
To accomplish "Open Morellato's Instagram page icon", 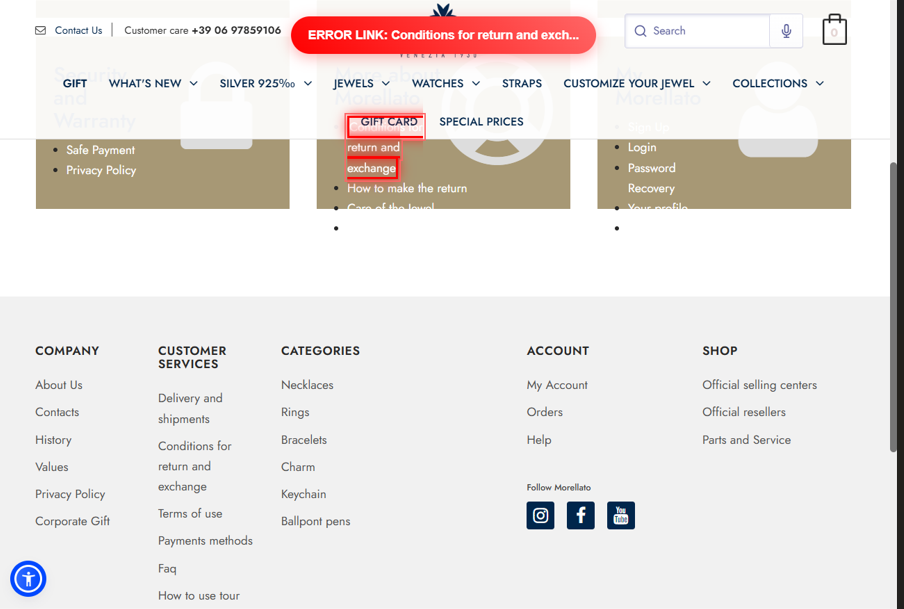I will [x=540, y=515].
